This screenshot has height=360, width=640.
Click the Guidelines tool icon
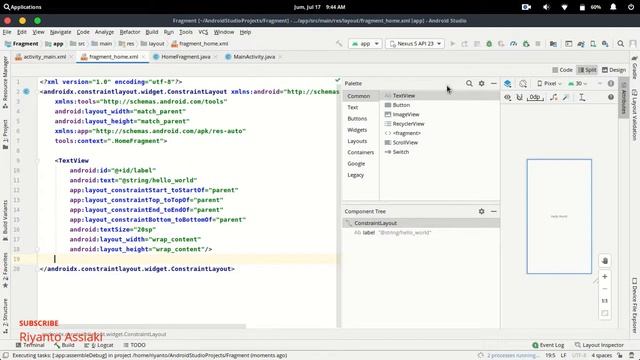[582, 97]
